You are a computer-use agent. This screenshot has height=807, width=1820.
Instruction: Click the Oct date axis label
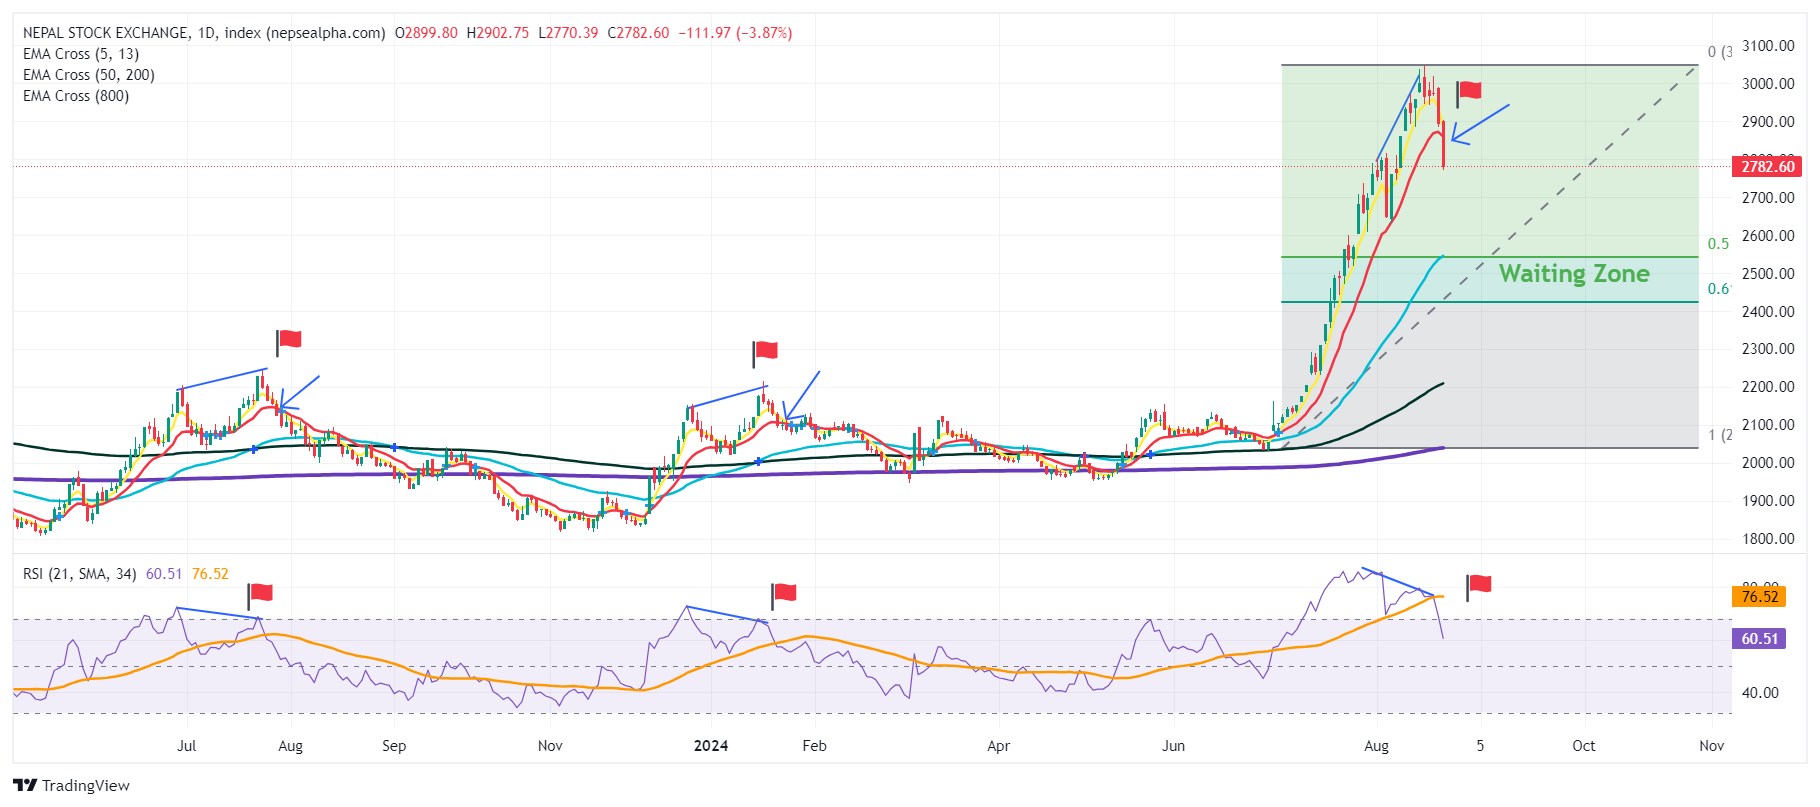(1584, 746)
